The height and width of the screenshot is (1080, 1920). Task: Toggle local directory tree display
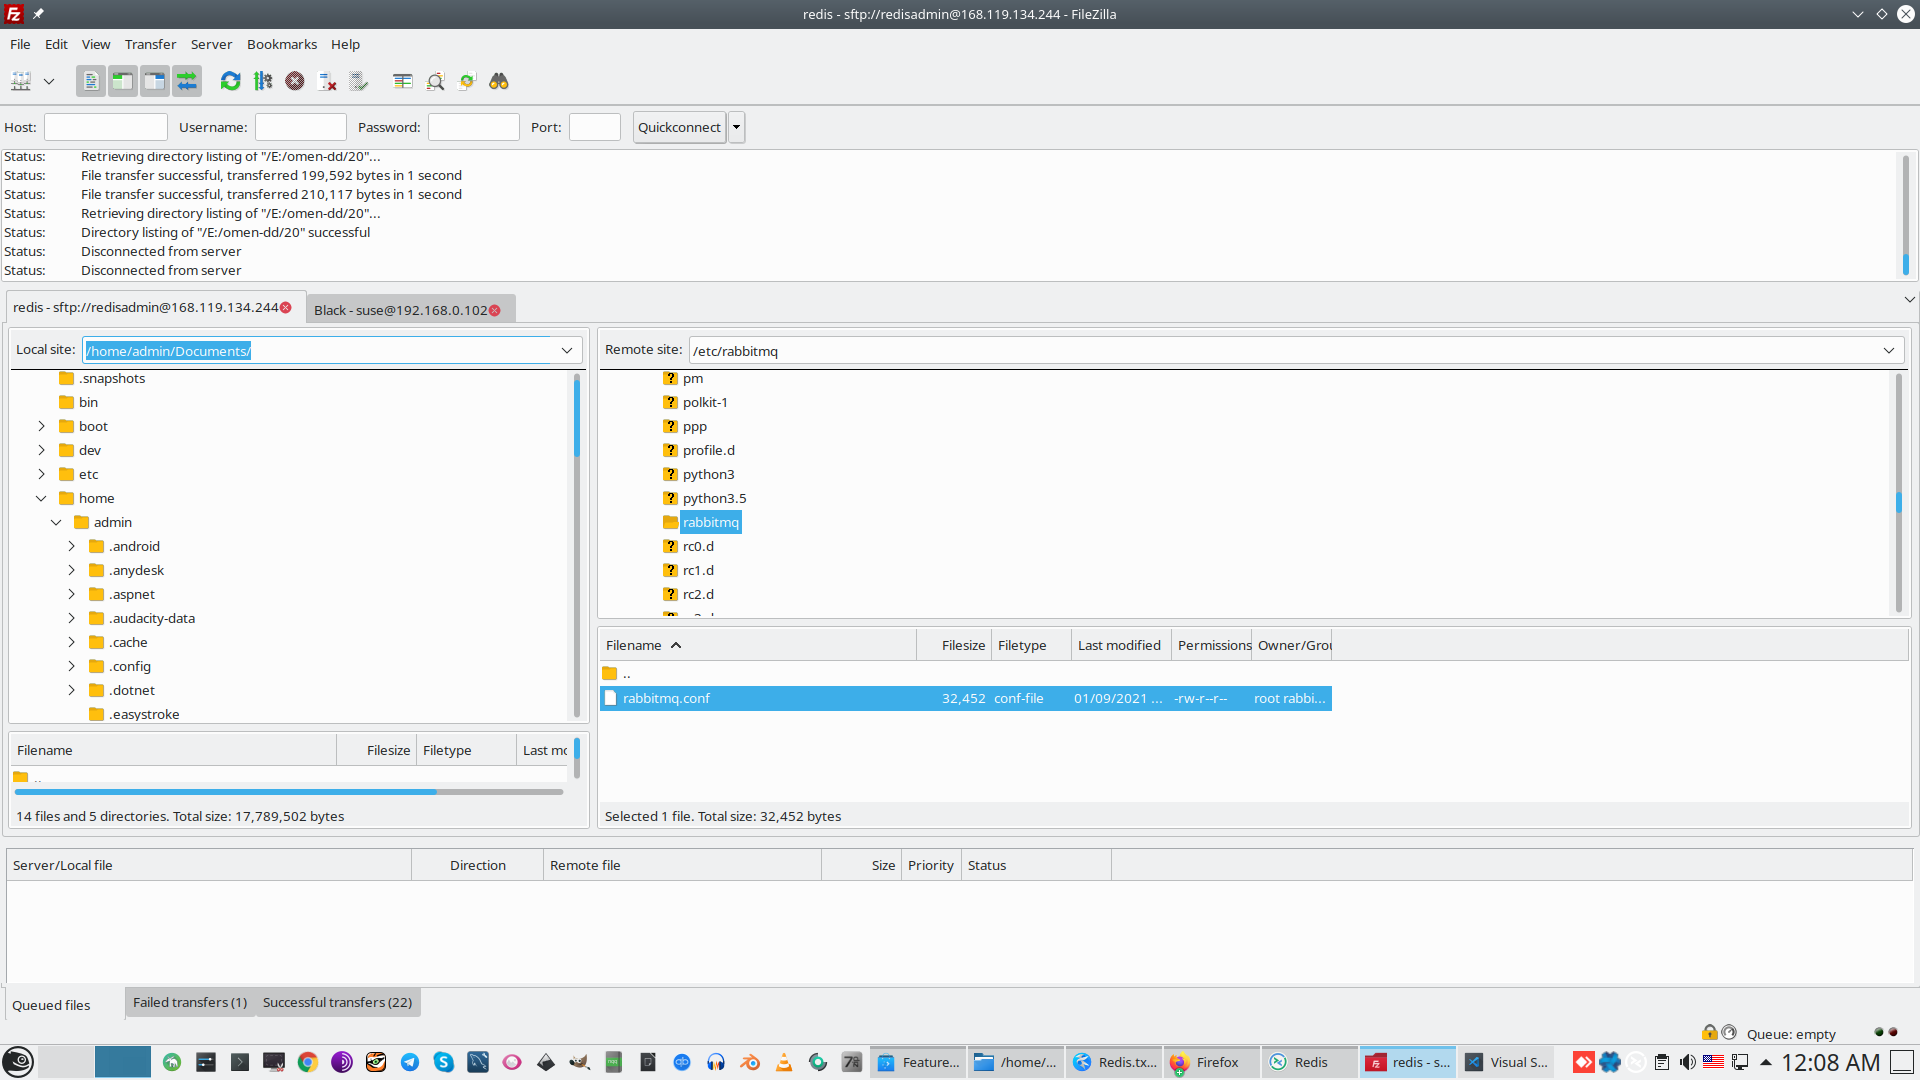tap(123, 81)
